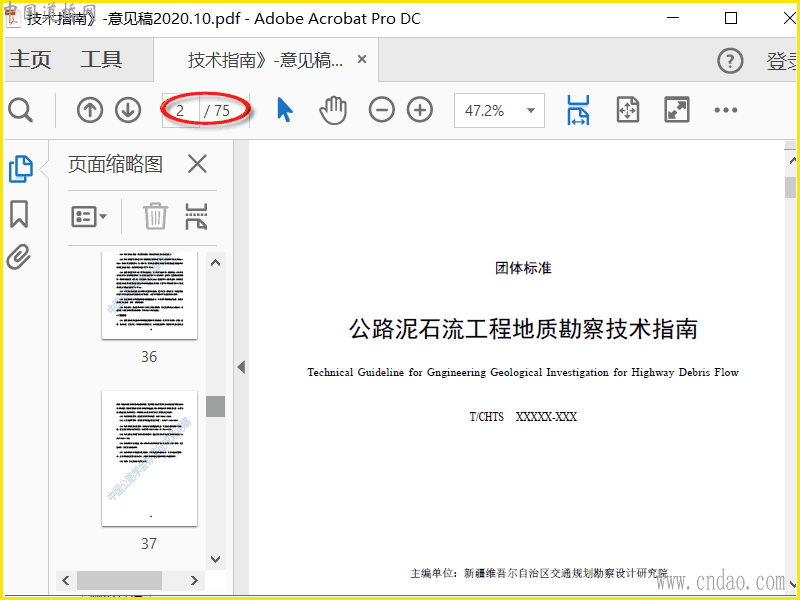This screenshot has width=800, height=600.
Task: Switch to the 主页 tab
Action: coord(31,60)
